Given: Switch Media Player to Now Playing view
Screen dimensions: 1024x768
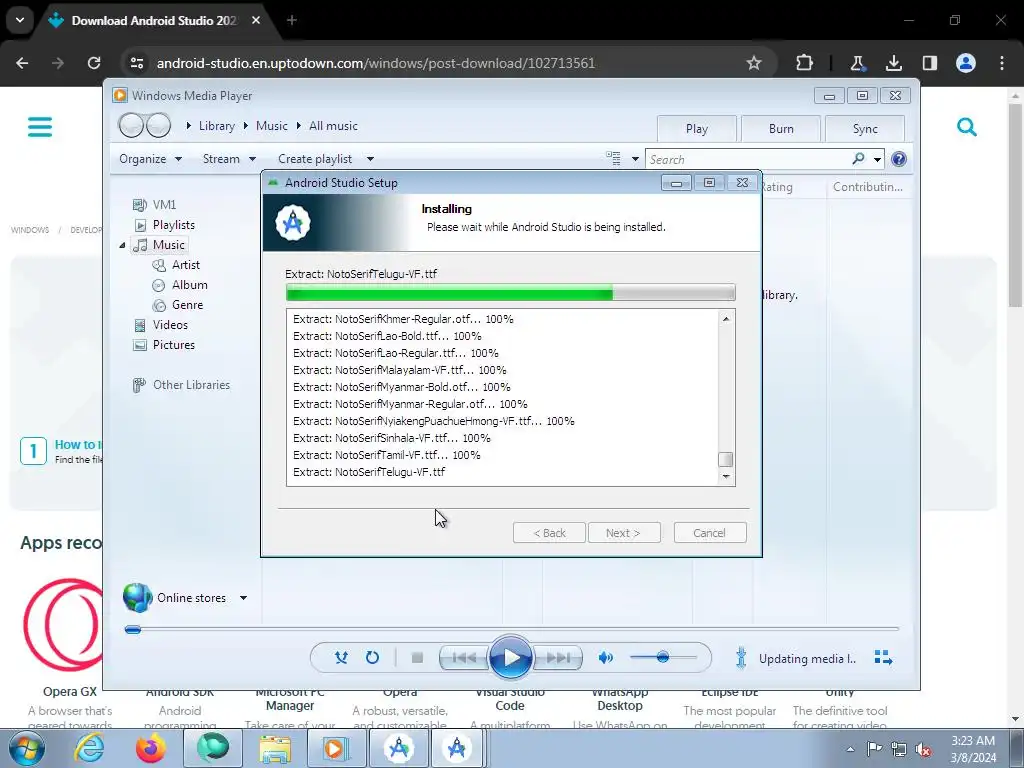Looking at the screenshot, I should (x=883, y=658).
